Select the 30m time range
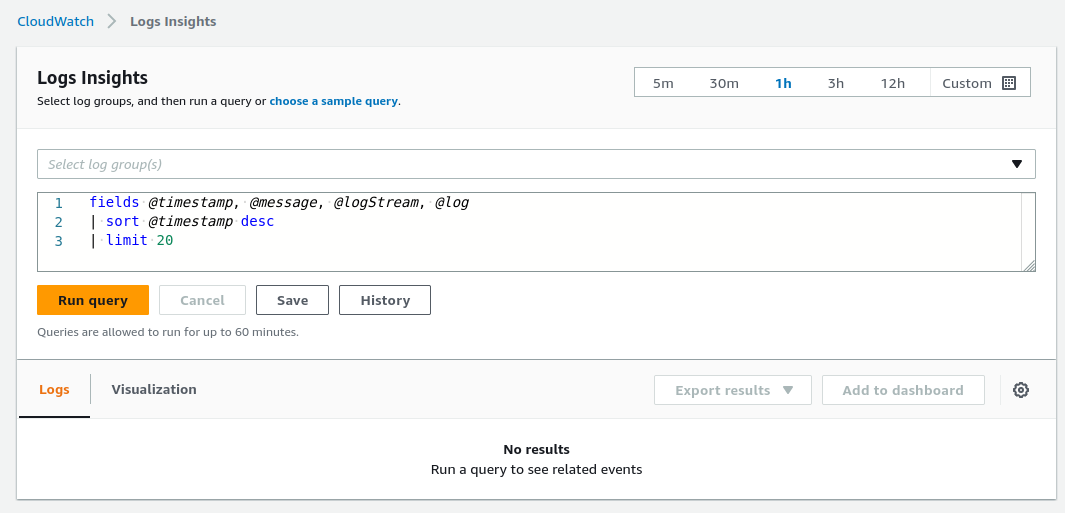 pos(724,83)
